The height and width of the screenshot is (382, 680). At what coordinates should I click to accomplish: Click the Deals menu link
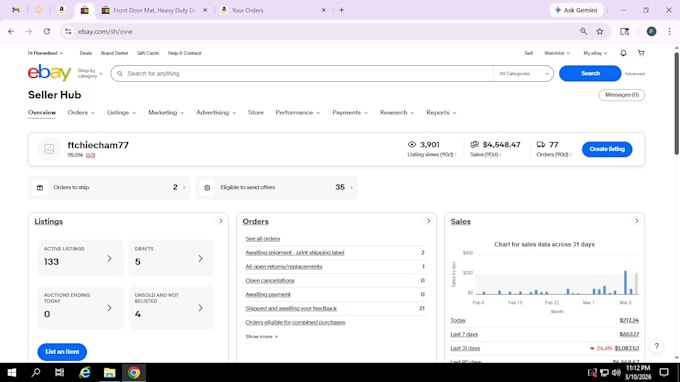coord(85,53)
